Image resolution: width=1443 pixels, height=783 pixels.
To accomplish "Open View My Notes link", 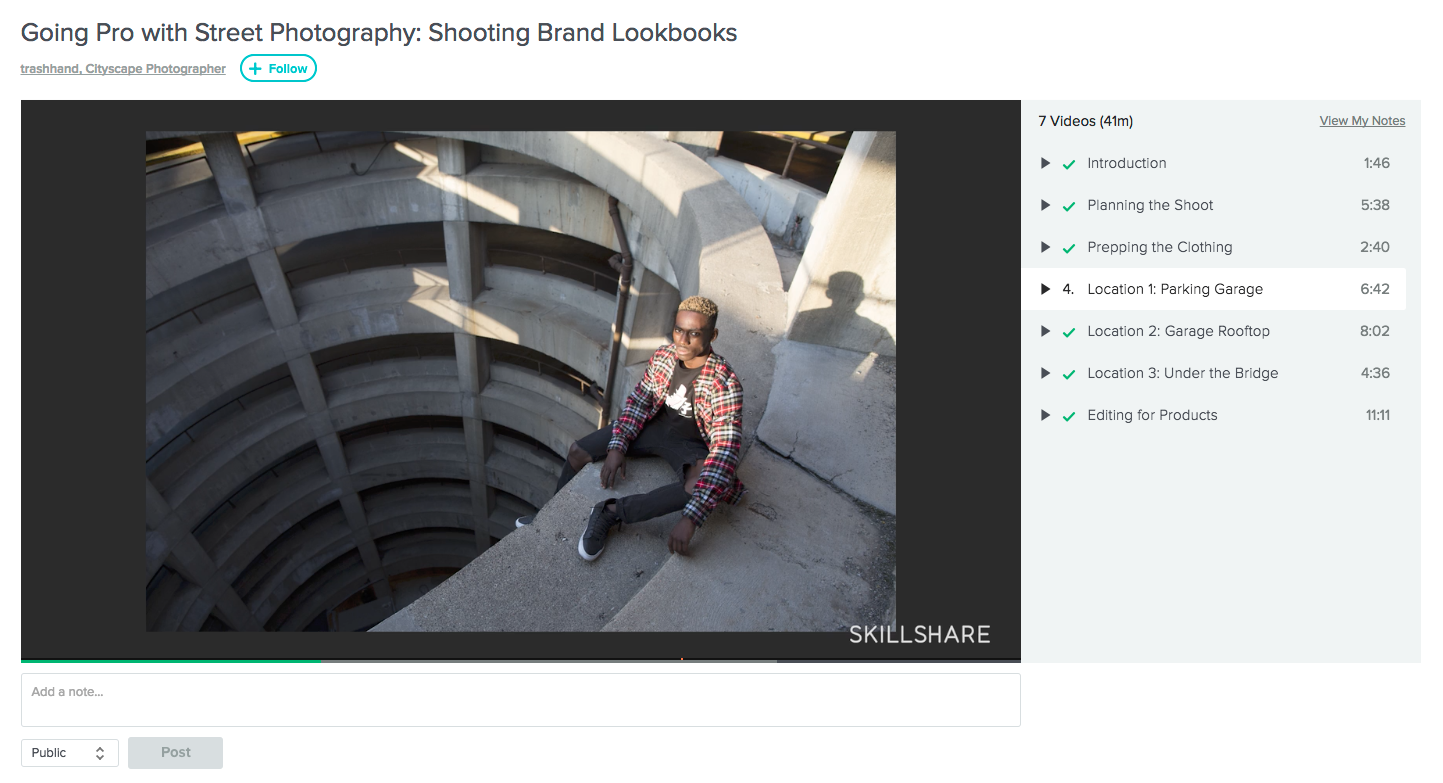I will pyautogui.click(x=1362, y=121).
